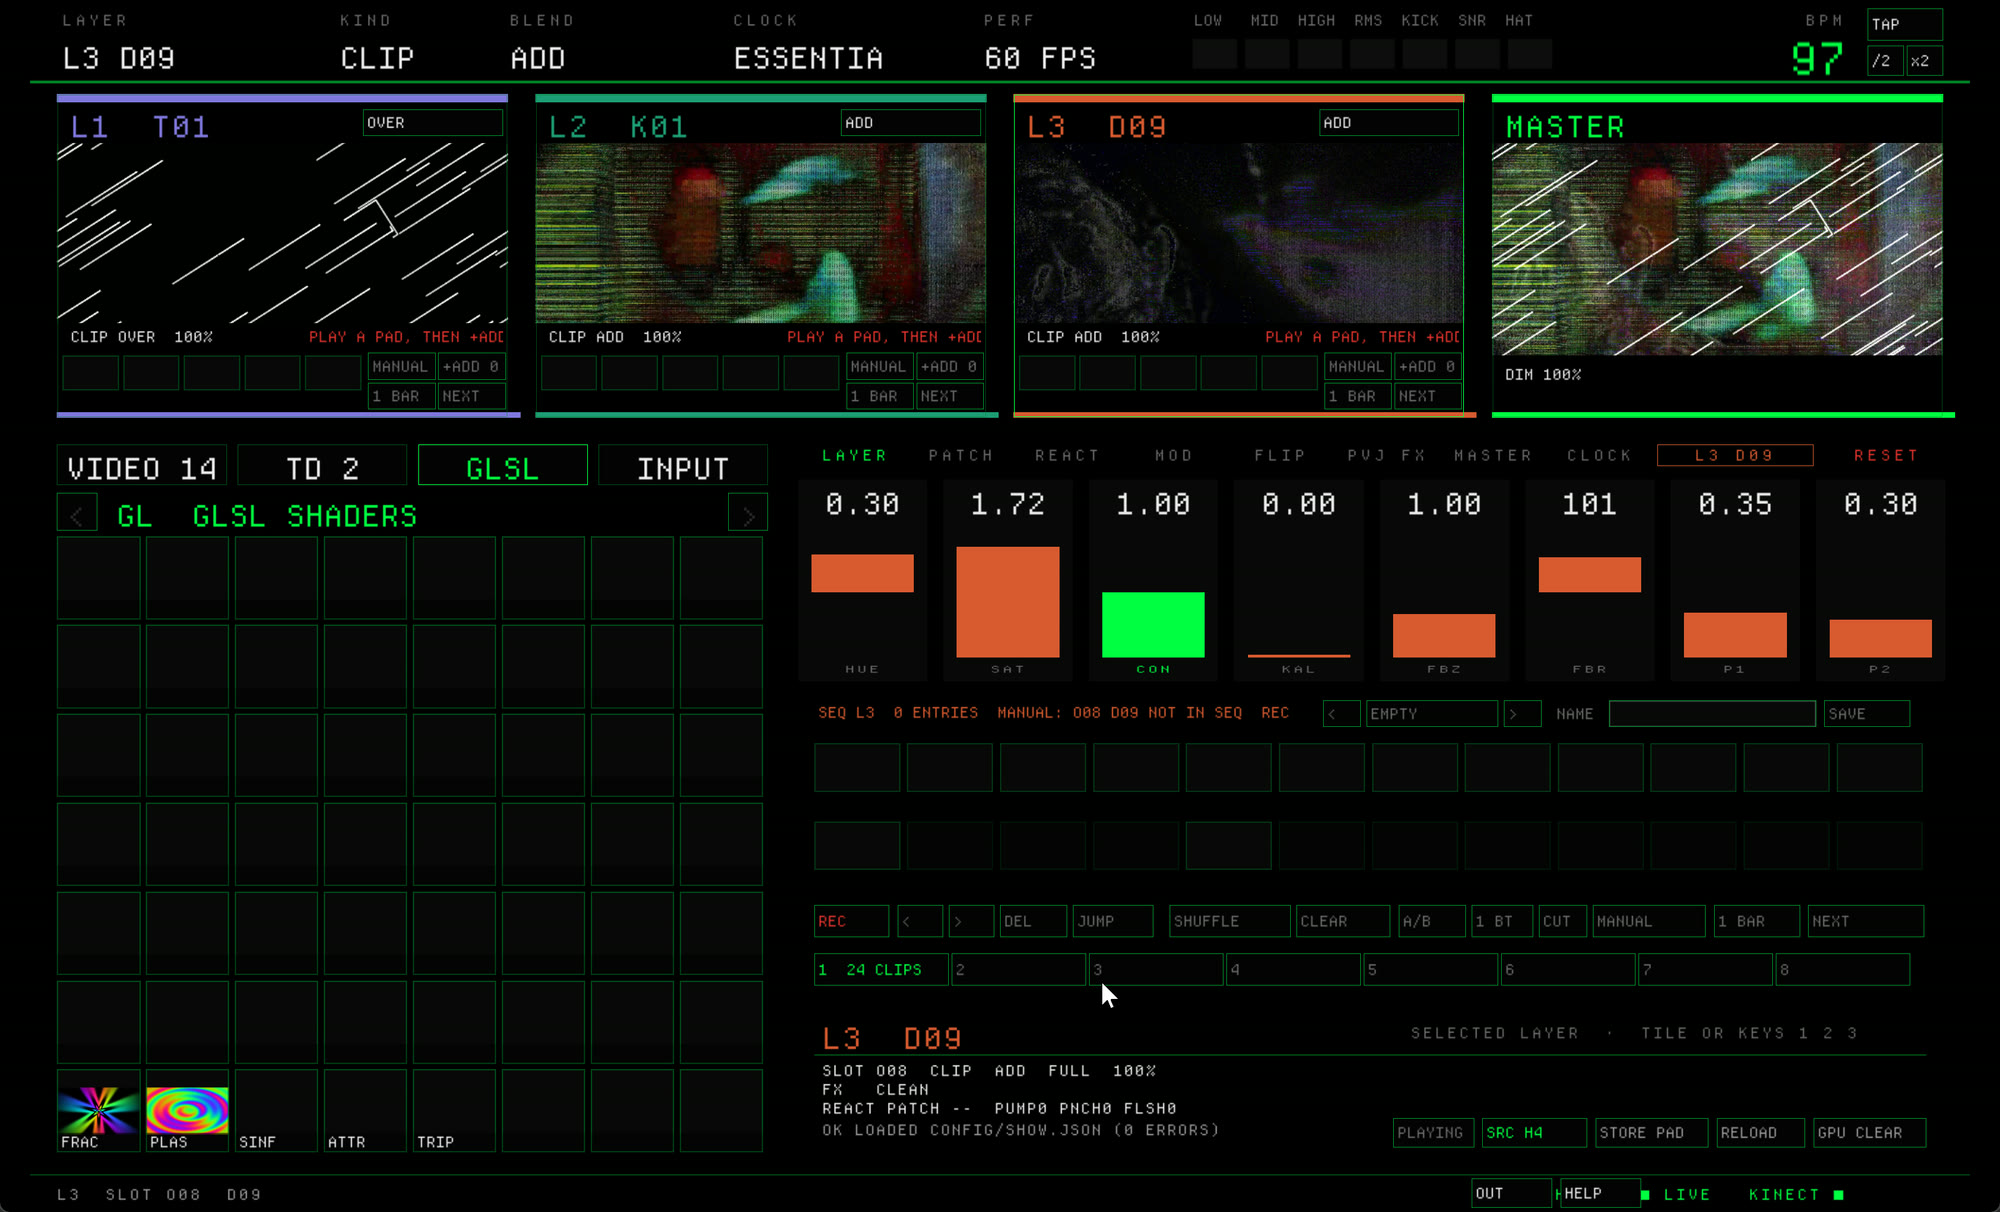Toggle sequencer SHUFFLE
This screenshot has width=2000, height=1212.
[x=1229, y=921]
